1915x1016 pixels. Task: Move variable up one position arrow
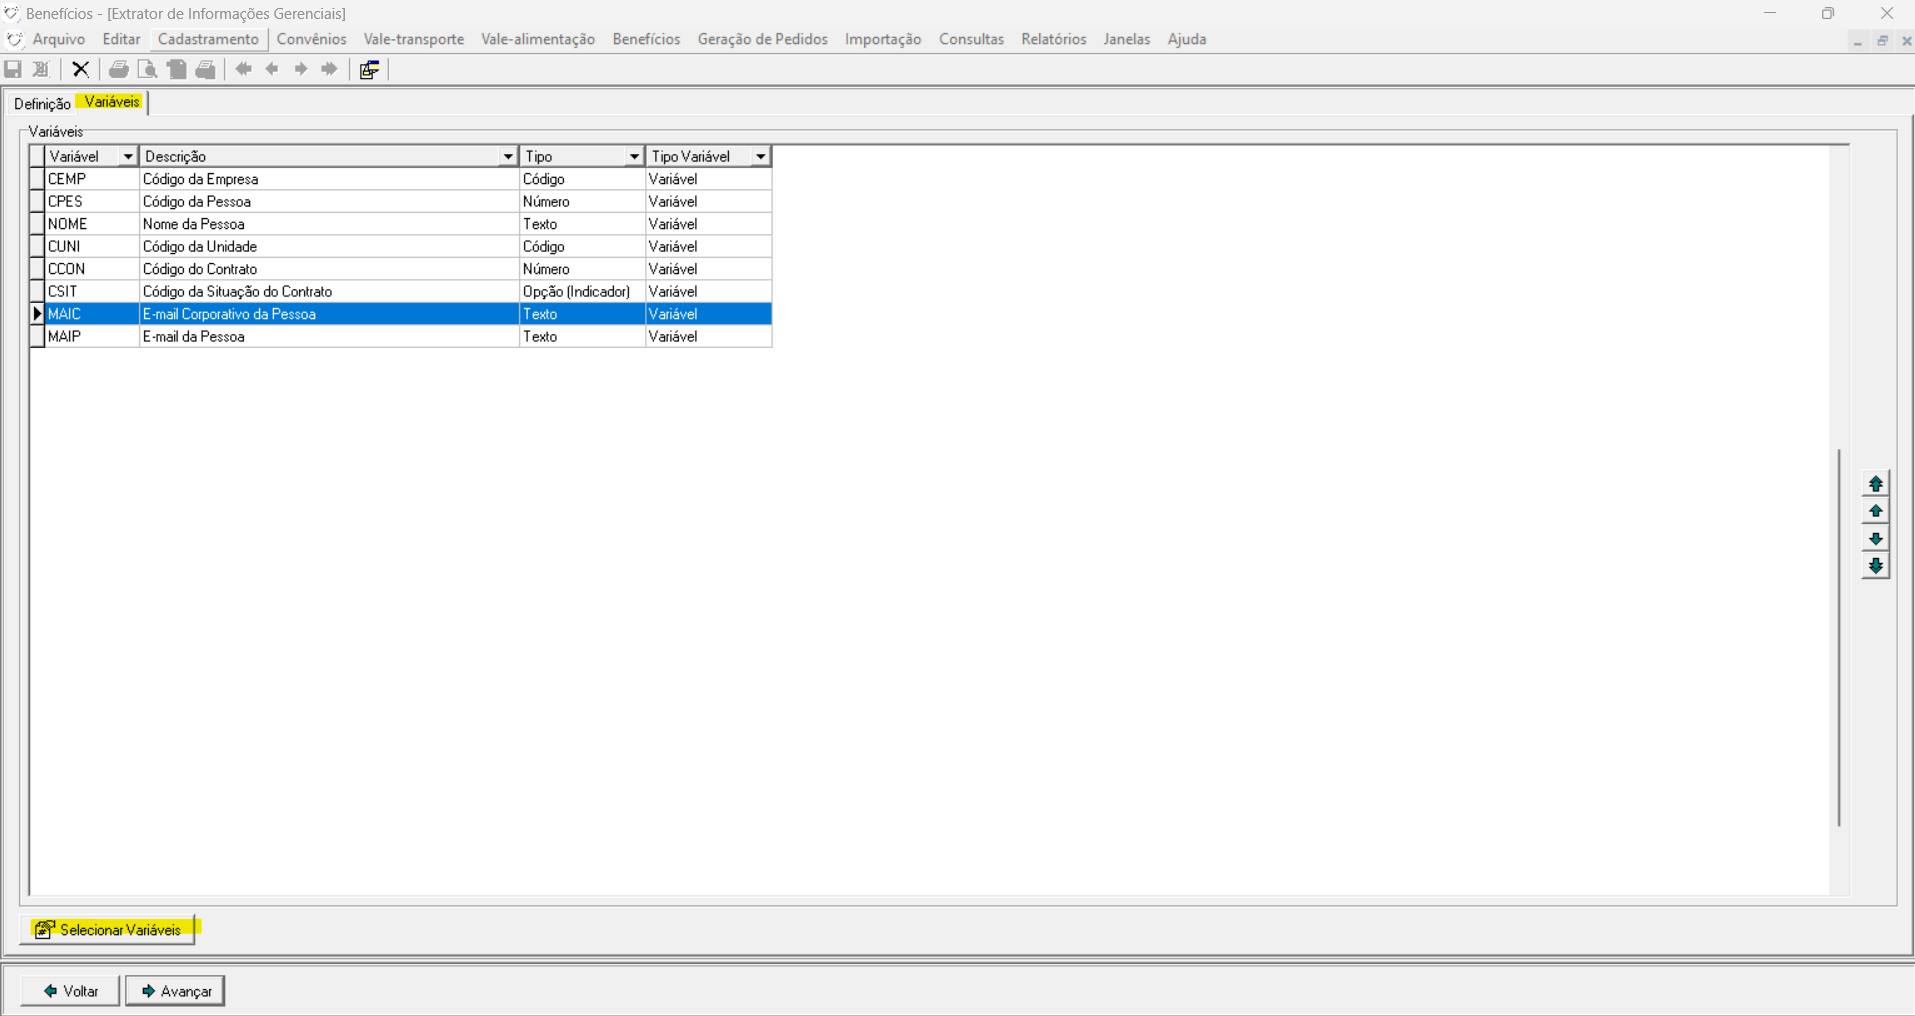coord(1876,511)
